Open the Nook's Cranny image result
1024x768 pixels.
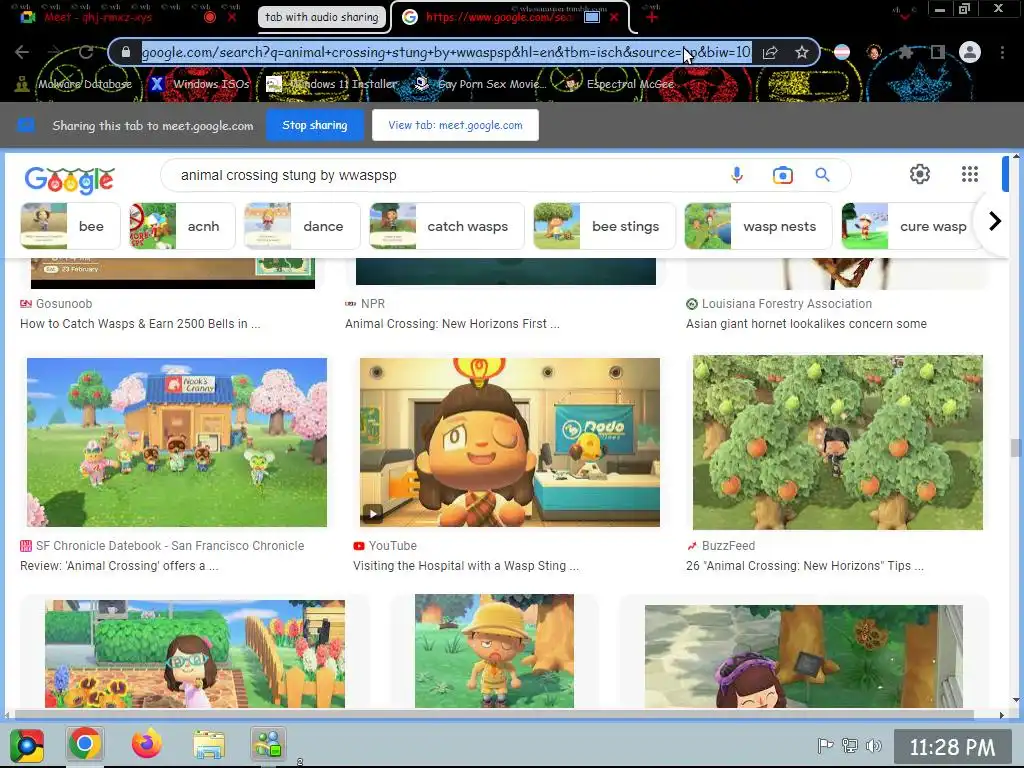(x=176, y=442)
